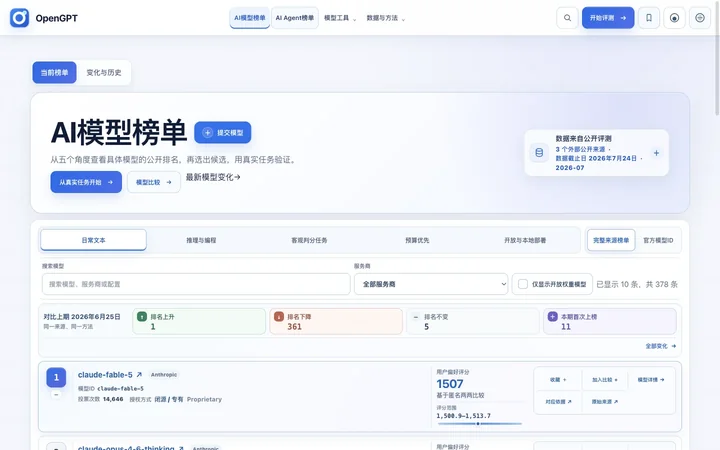Open the claude-opus-4-6-thinking model link
The width and height of the screenshot is (720, 450).
126,448
